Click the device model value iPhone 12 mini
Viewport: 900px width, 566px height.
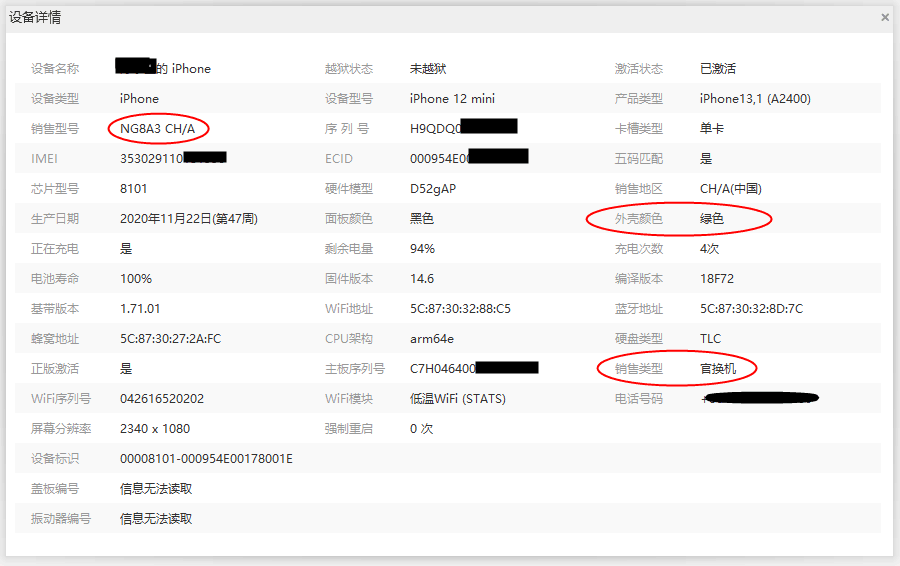[x=452, y=99]
